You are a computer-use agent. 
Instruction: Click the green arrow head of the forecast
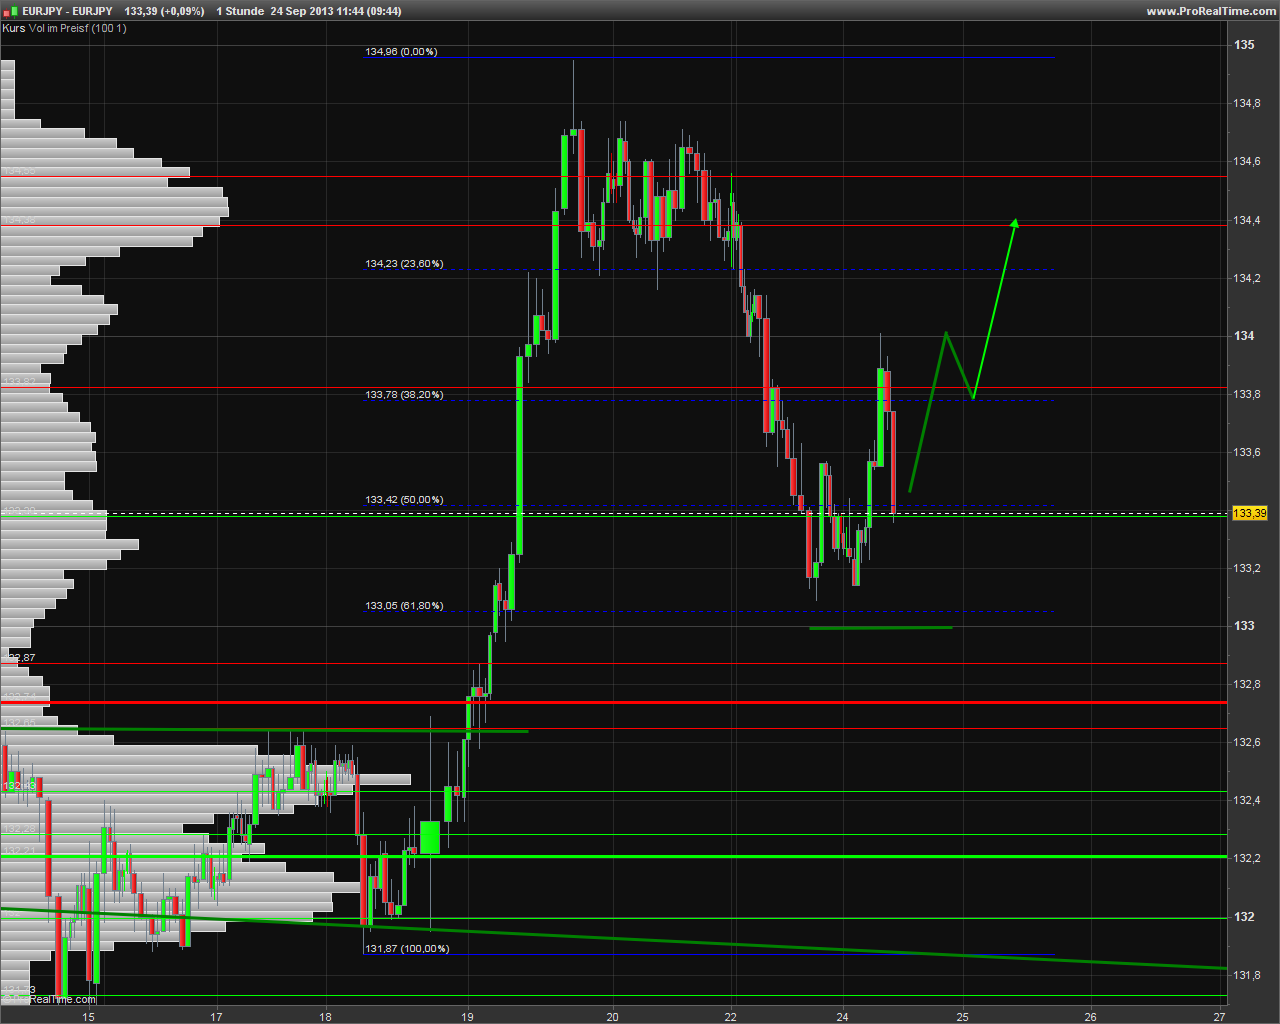coord(1015,224)
